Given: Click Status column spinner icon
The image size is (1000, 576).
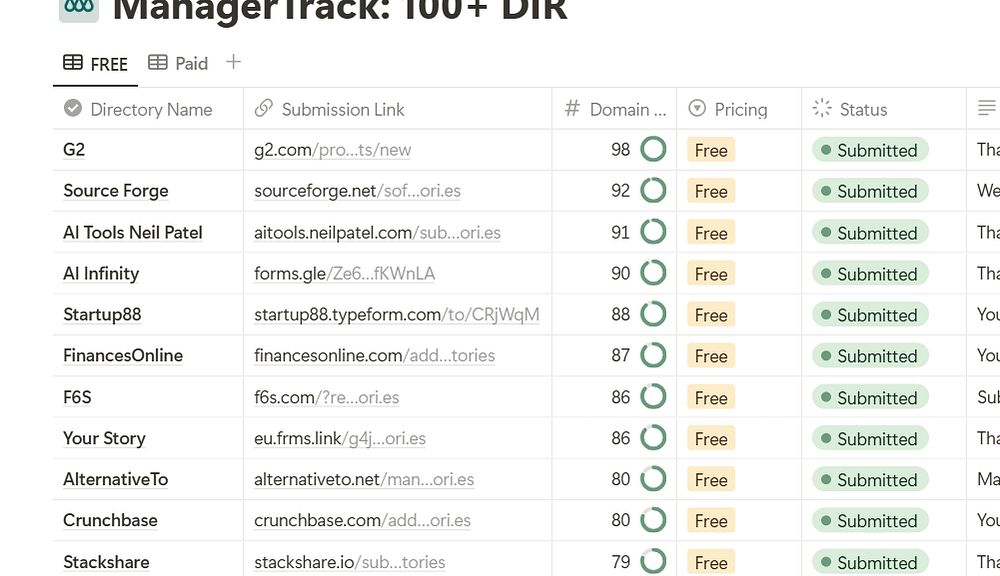Looking at the screenshot, I should point(823,109).
